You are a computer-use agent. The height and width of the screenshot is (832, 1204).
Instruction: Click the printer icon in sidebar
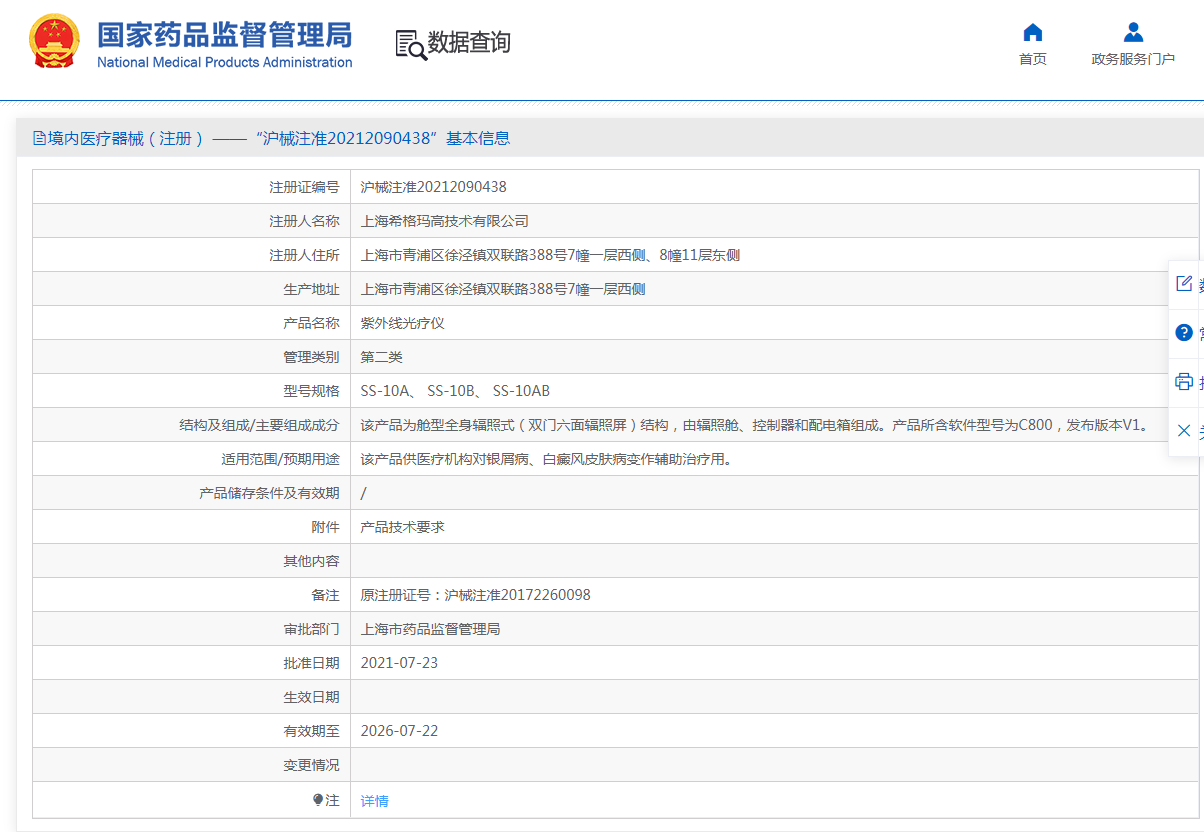coord(1184,382)
